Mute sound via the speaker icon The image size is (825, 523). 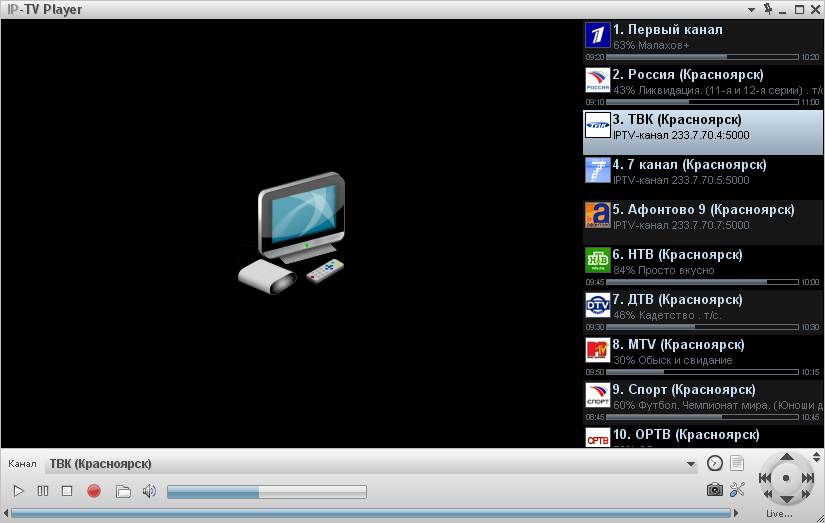[150, 491]
